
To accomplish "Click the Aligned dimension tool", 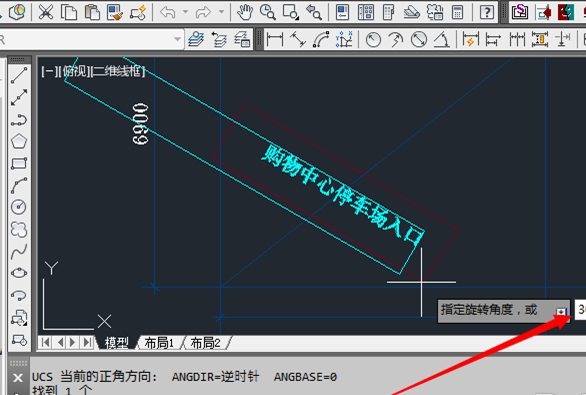I will pyautogui.click(x=298, y=39).
